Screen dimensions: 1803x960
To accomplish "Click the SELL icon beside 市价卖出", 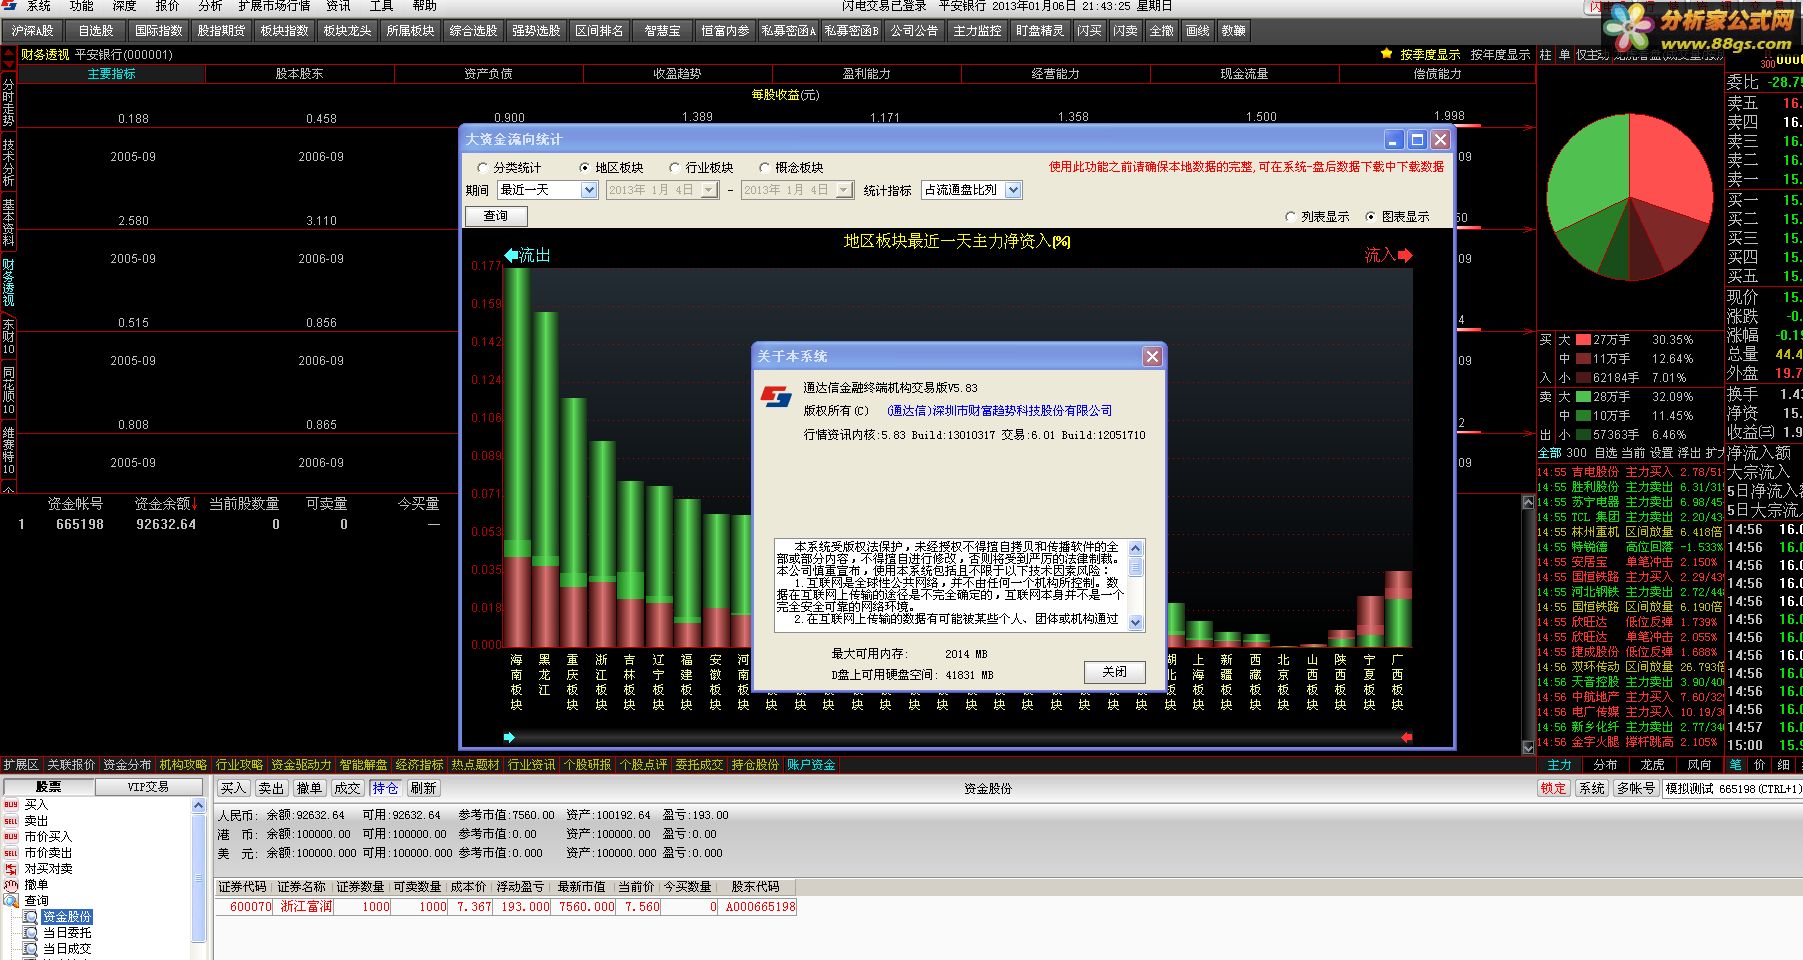I will pyautogui.click(x=11, y=852).
